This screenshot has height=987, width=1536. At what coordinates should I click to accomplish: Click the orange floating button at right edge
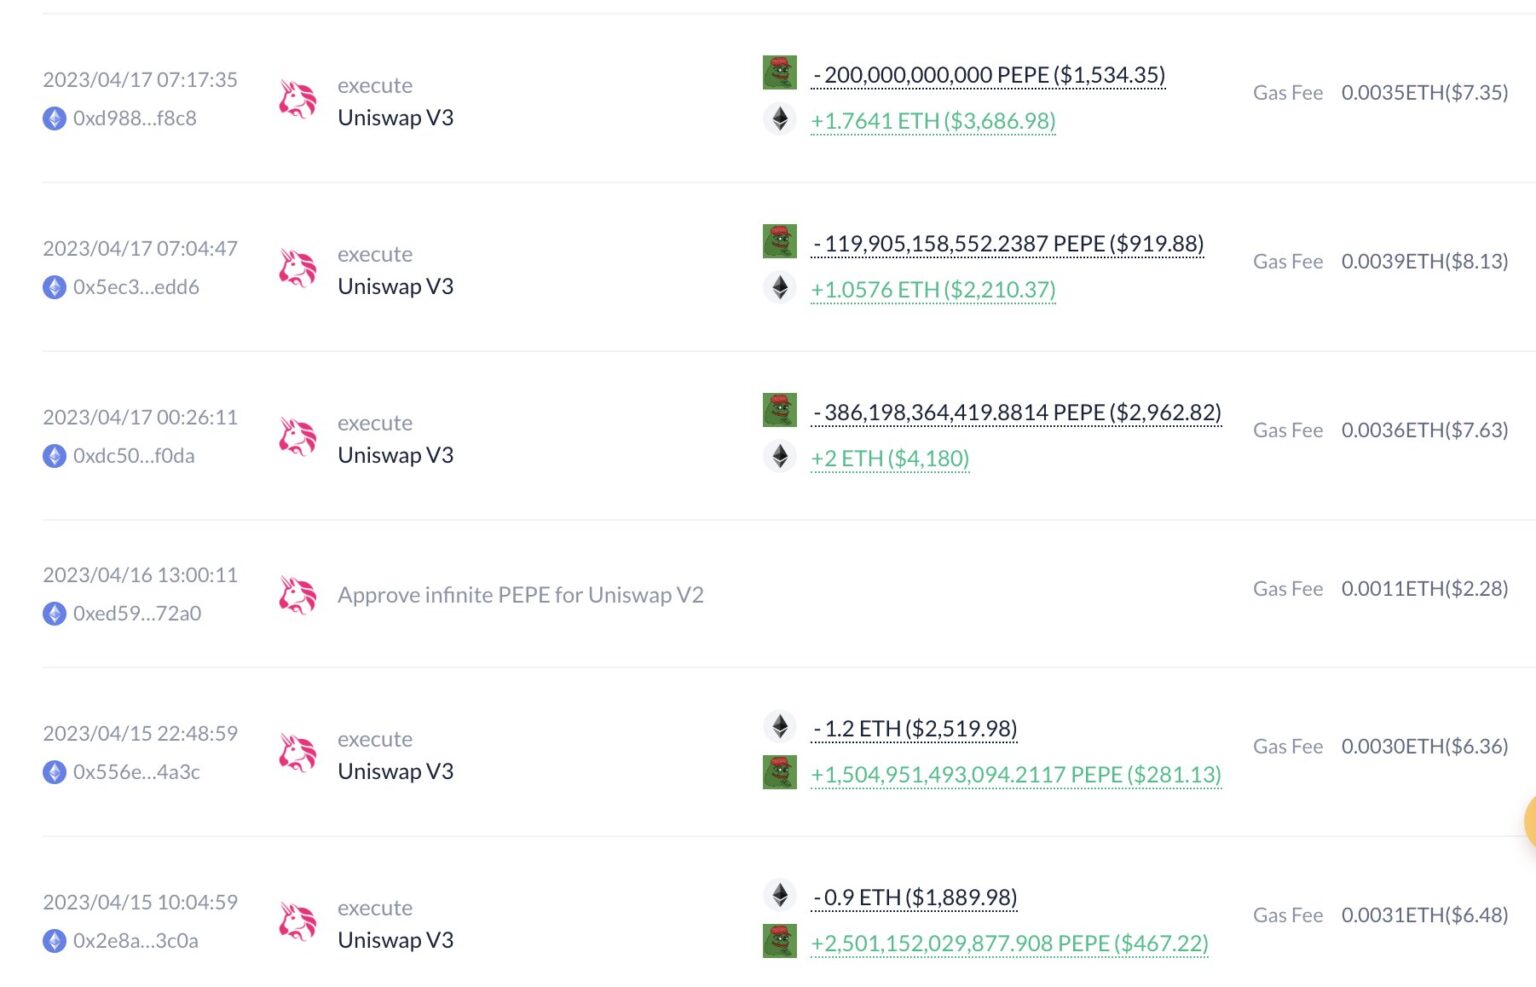click(1529, 820)
